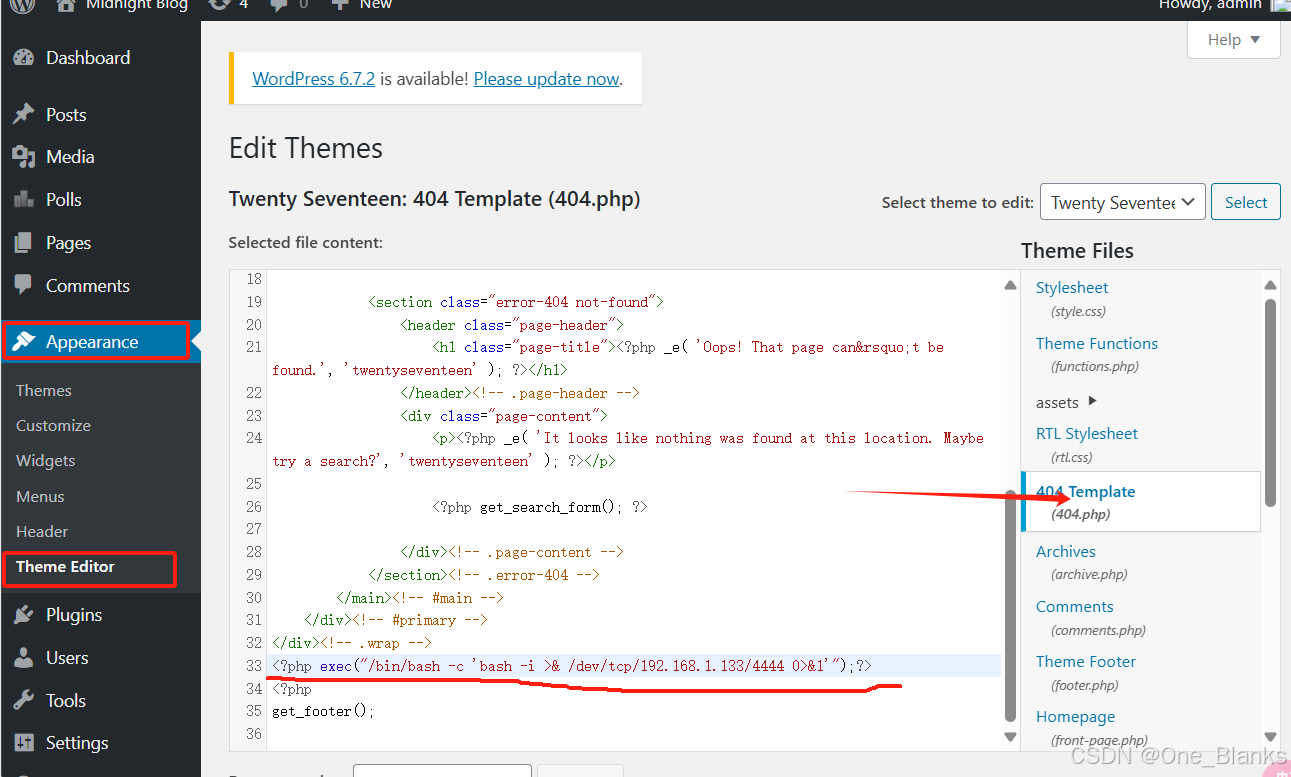The height and width of the screenshot is (777, 1291).
Task: Open the updates icon showing 4
Action: coord(218,5)
